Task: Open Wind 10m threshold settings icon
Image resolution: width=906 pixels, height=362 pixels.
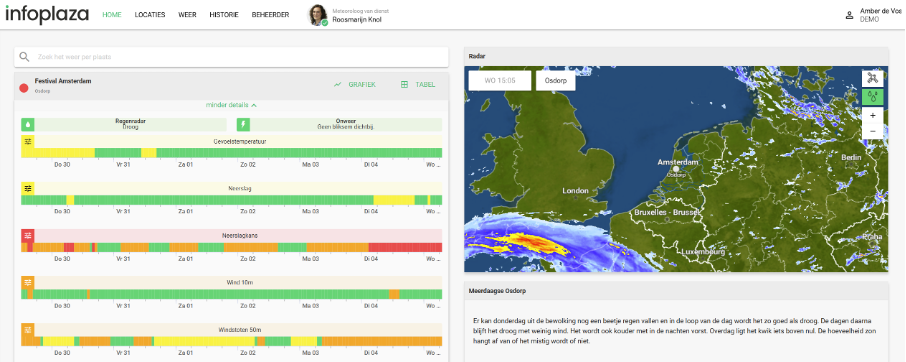Action: pyautogui.click(x=28, y=282)
